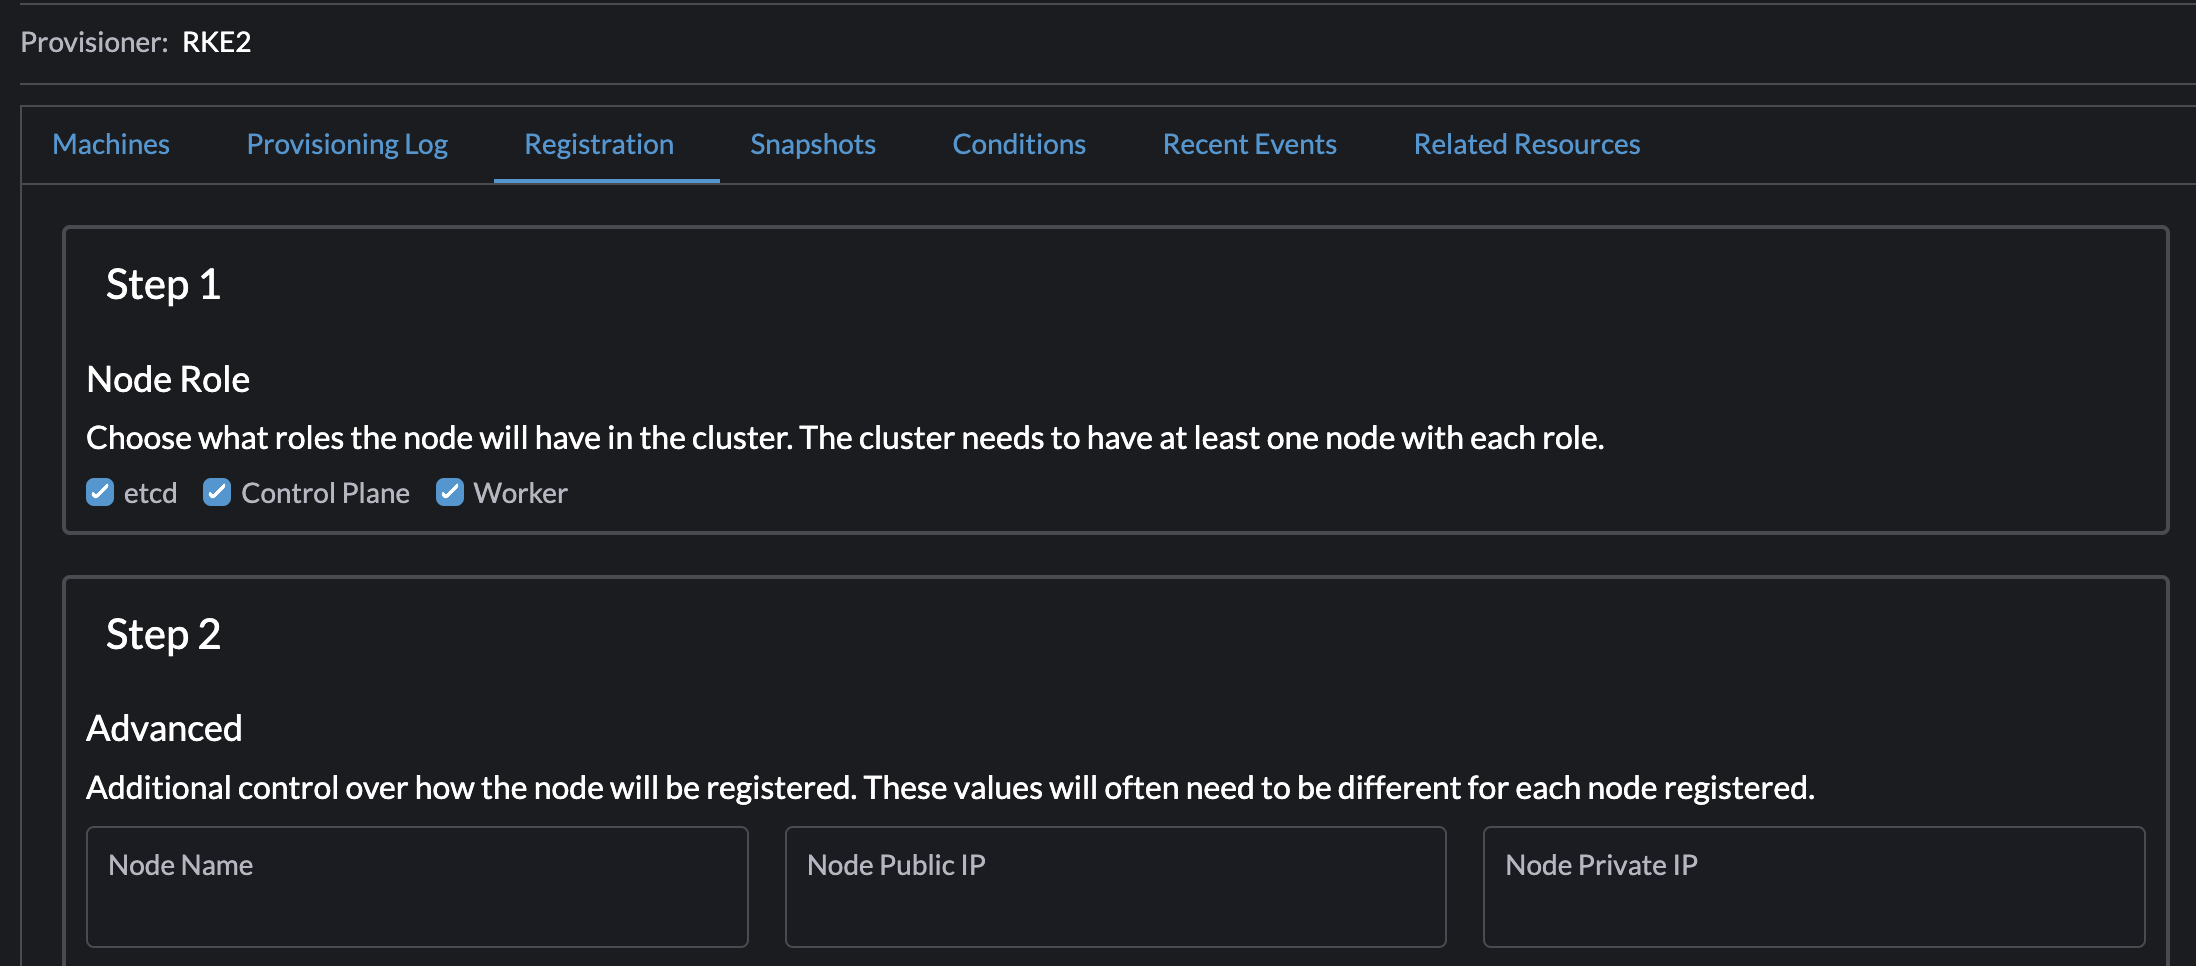This screenshot has height=966, width=2196.
Task: Click the node roles description text
Action: click(x=845, y=437)
